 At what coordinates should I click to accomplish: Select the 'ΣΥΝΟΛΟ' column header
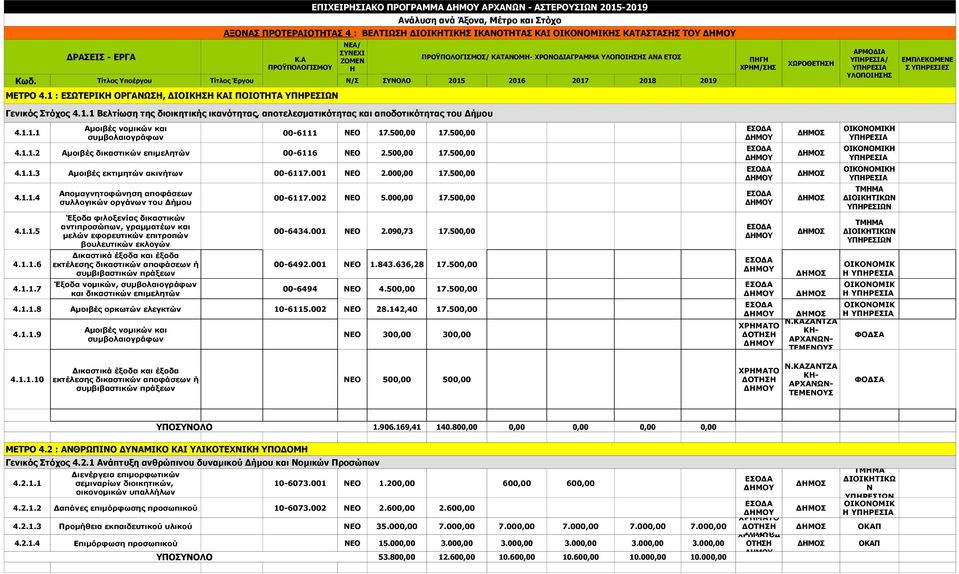point(396,81)
